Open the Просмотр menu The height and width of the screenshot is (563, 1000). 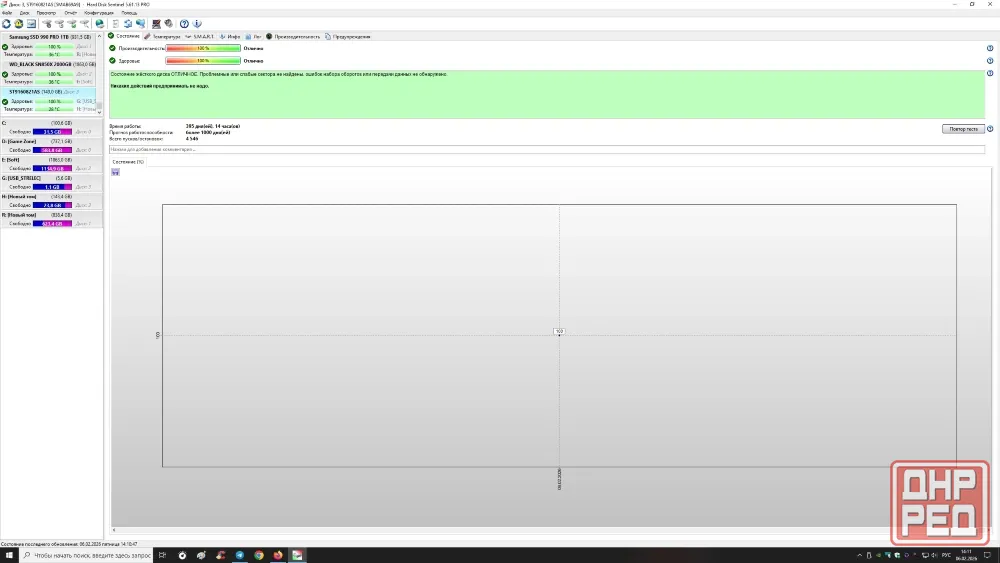coord(46,13)
